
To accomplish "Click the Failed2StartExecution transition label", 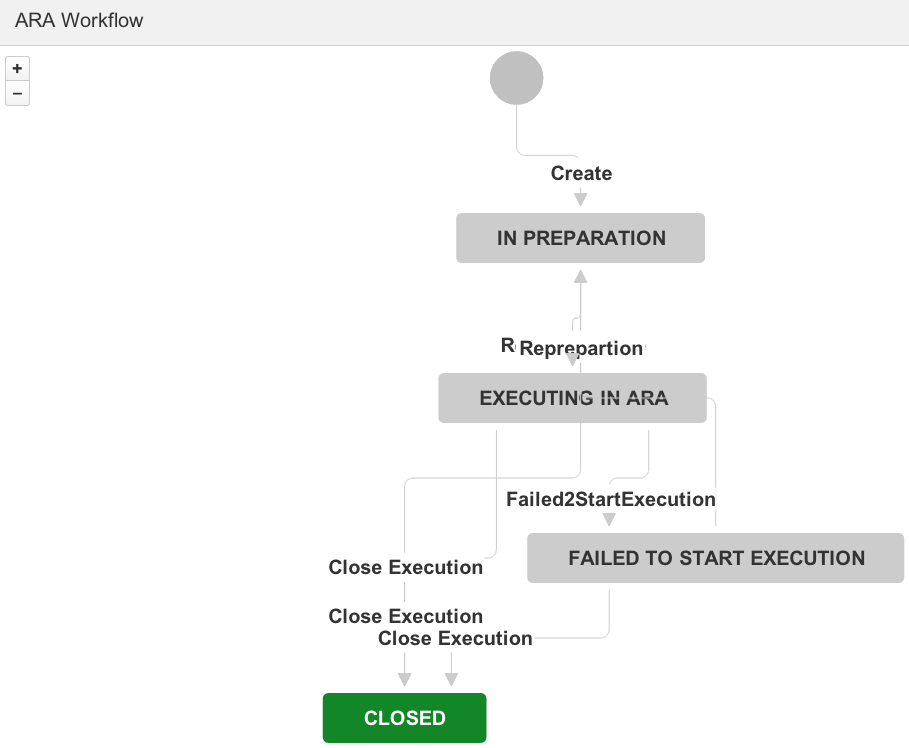I will pos(610,499).
